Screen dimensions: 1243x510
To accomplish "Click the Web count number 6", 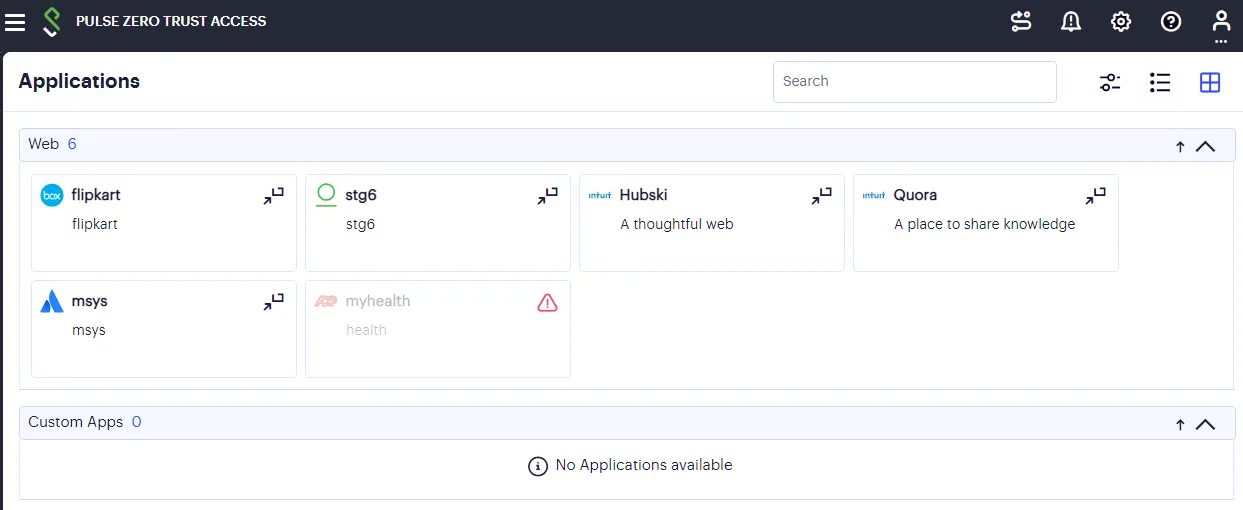I will pyautogui.click(x=72, y=144).
